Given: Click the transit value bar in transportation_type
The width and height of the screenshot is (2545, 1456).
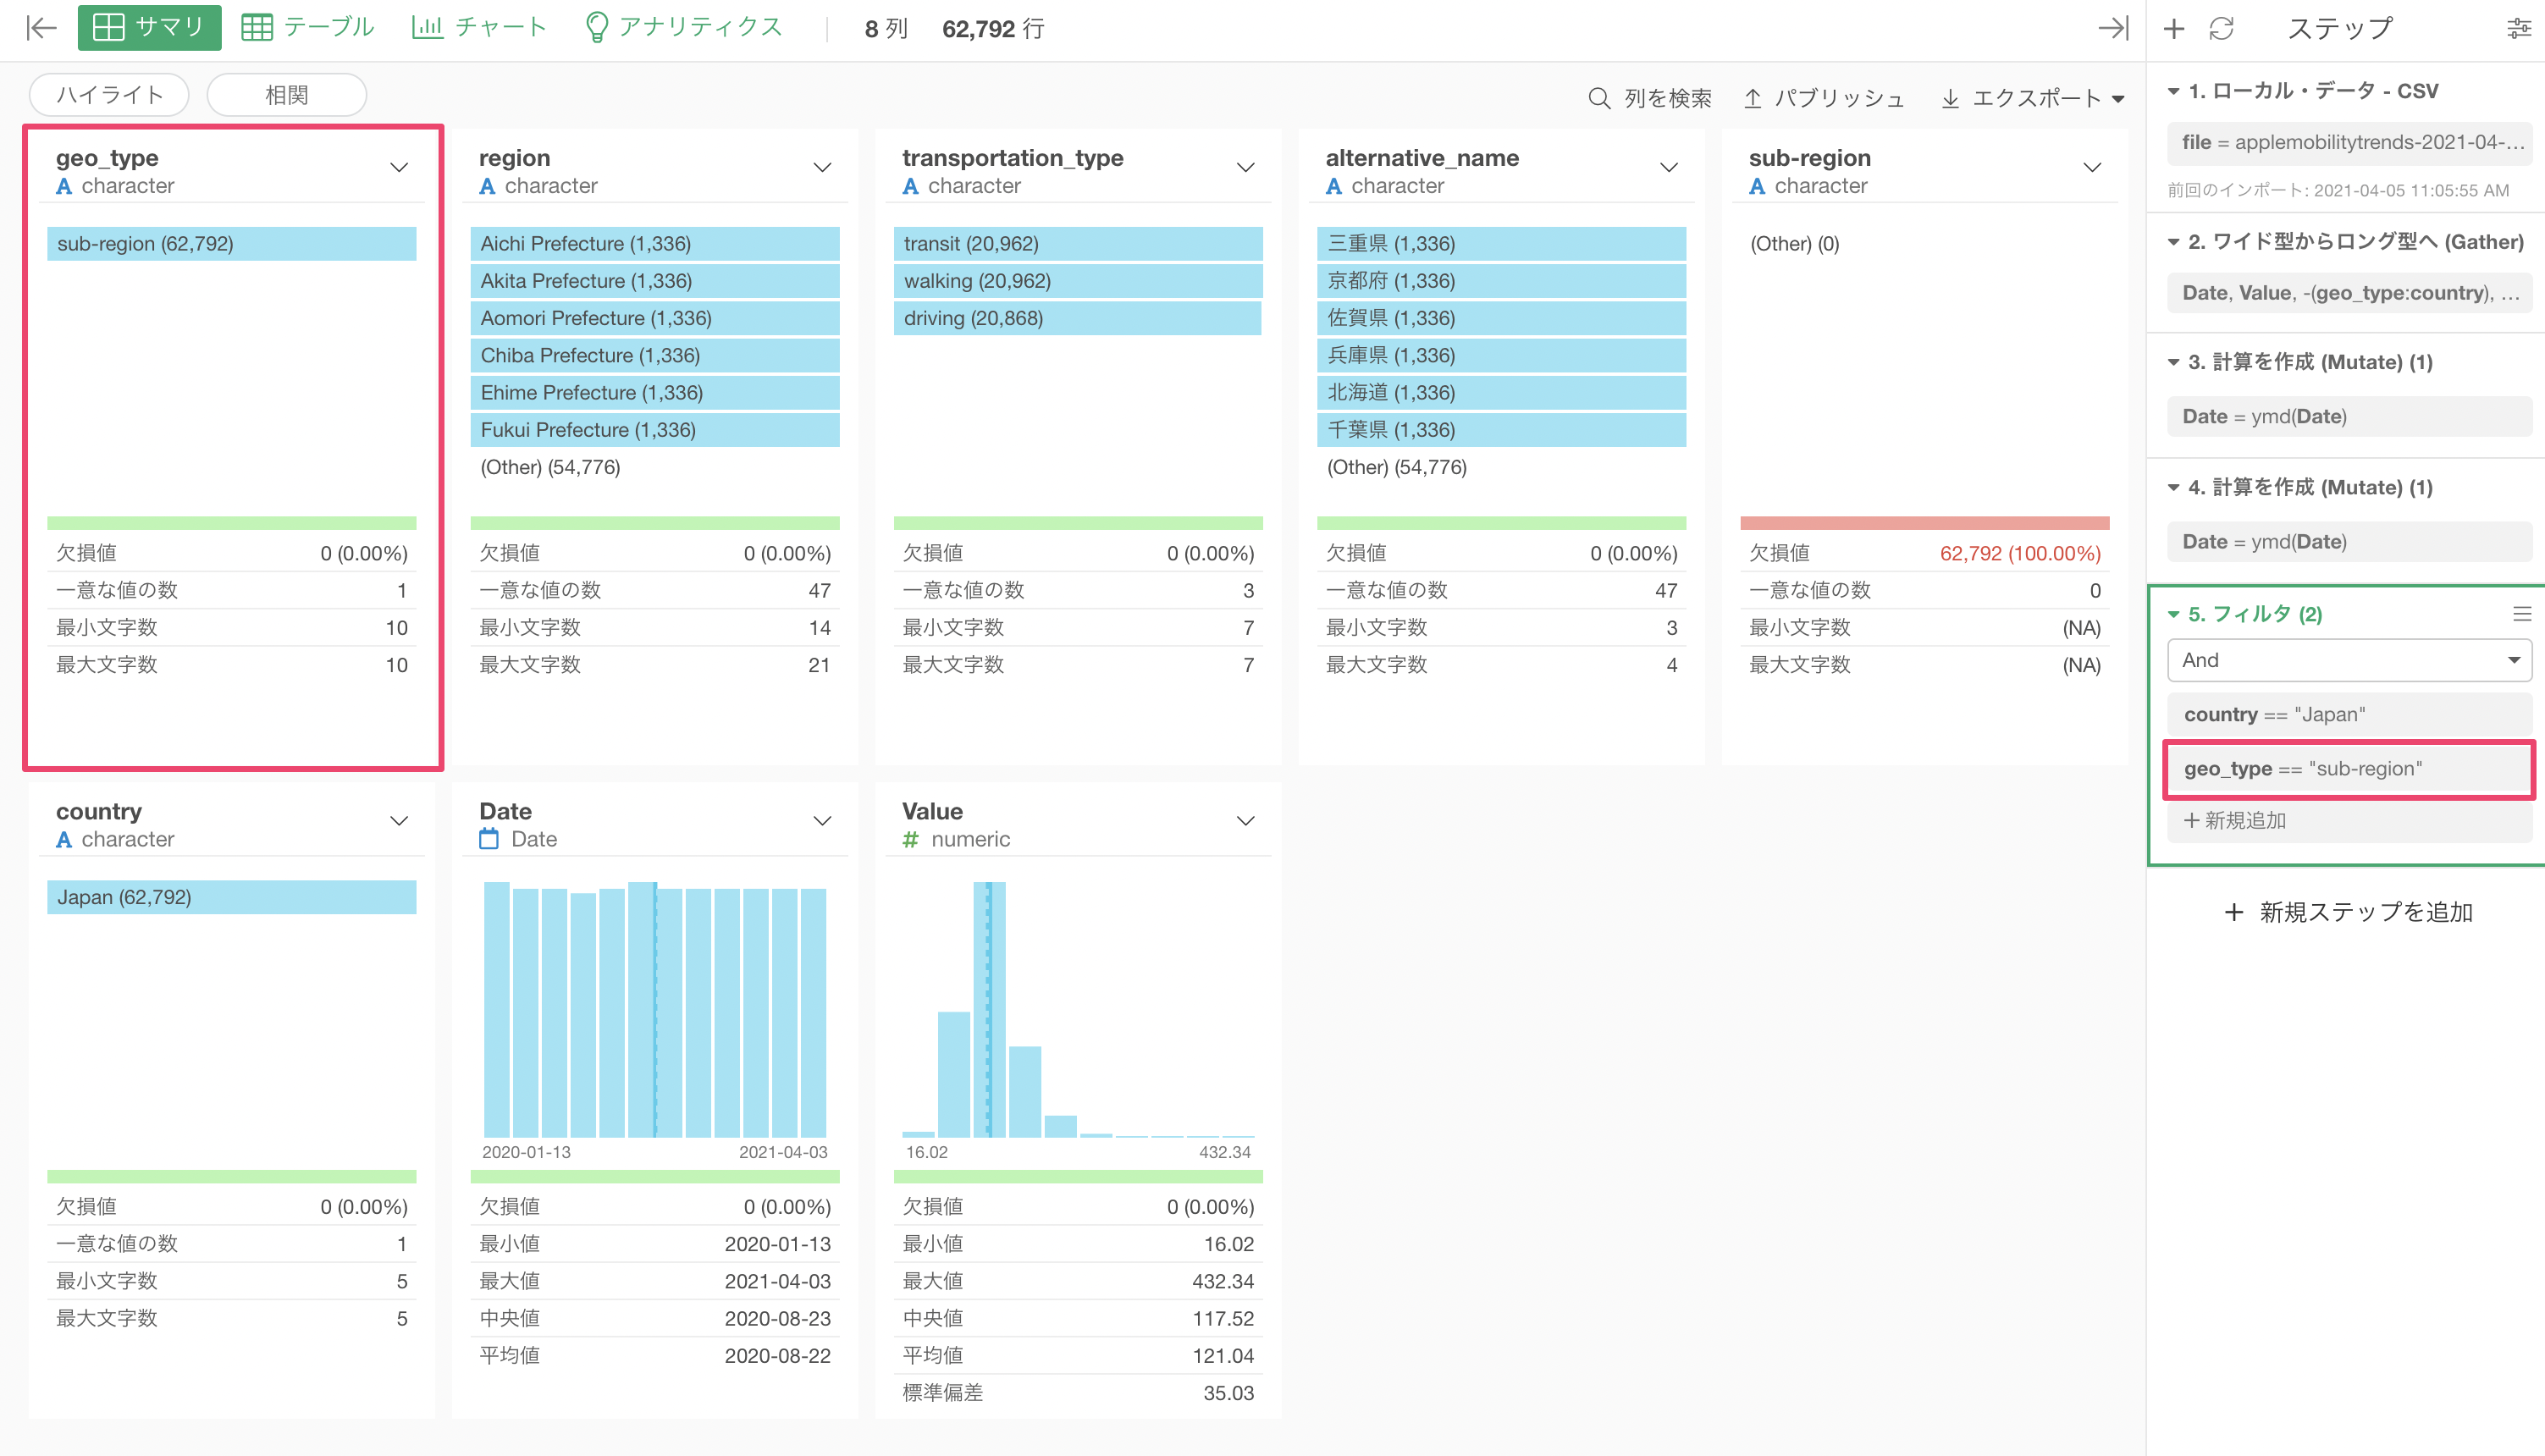Looking at the screenshot, I should tap(1077, 243).
